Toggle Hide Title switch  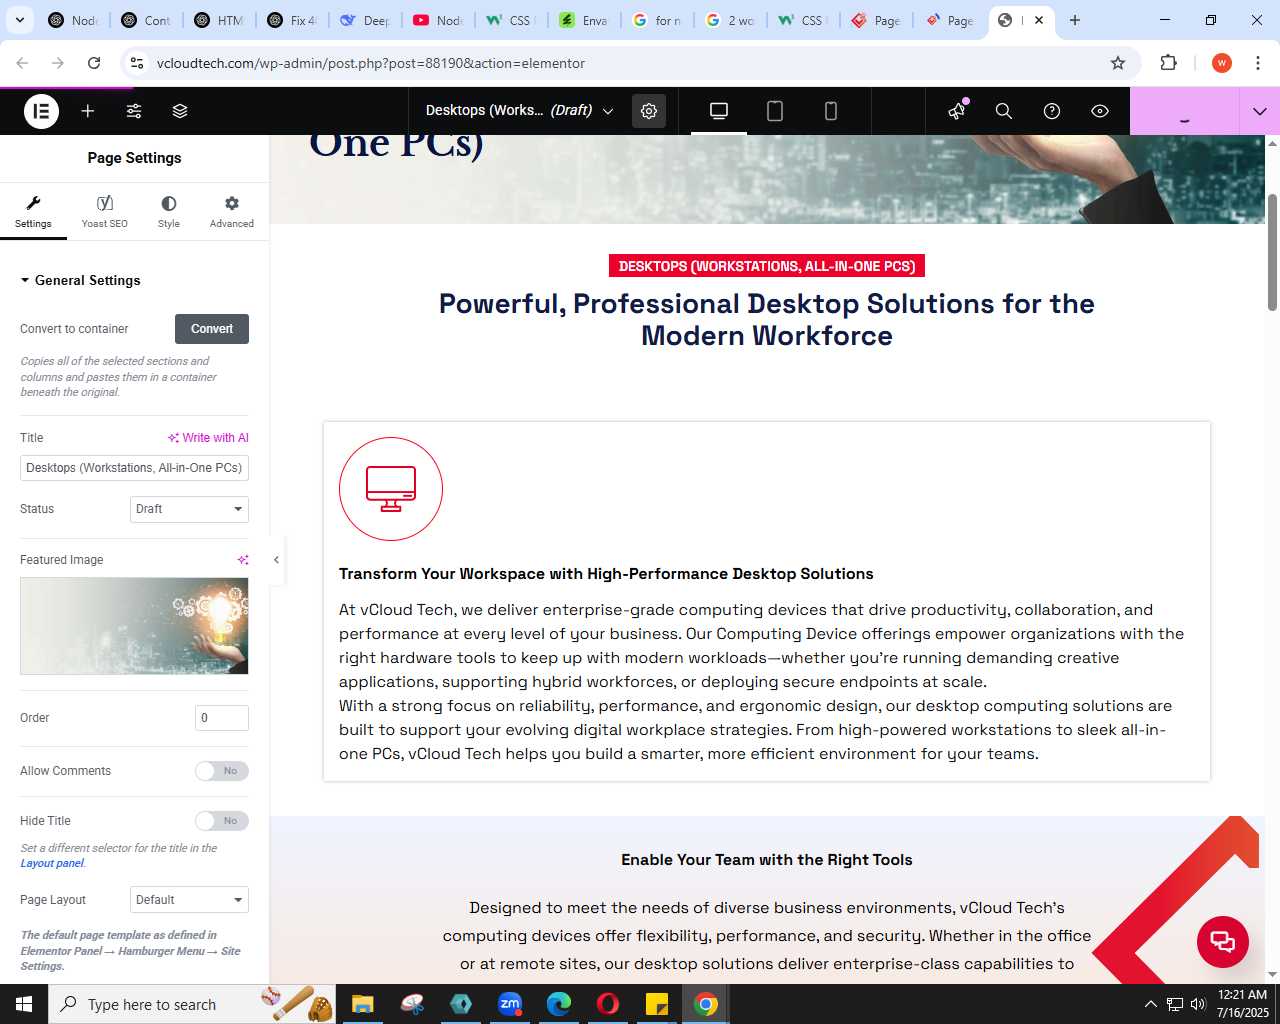pos(222,821)
